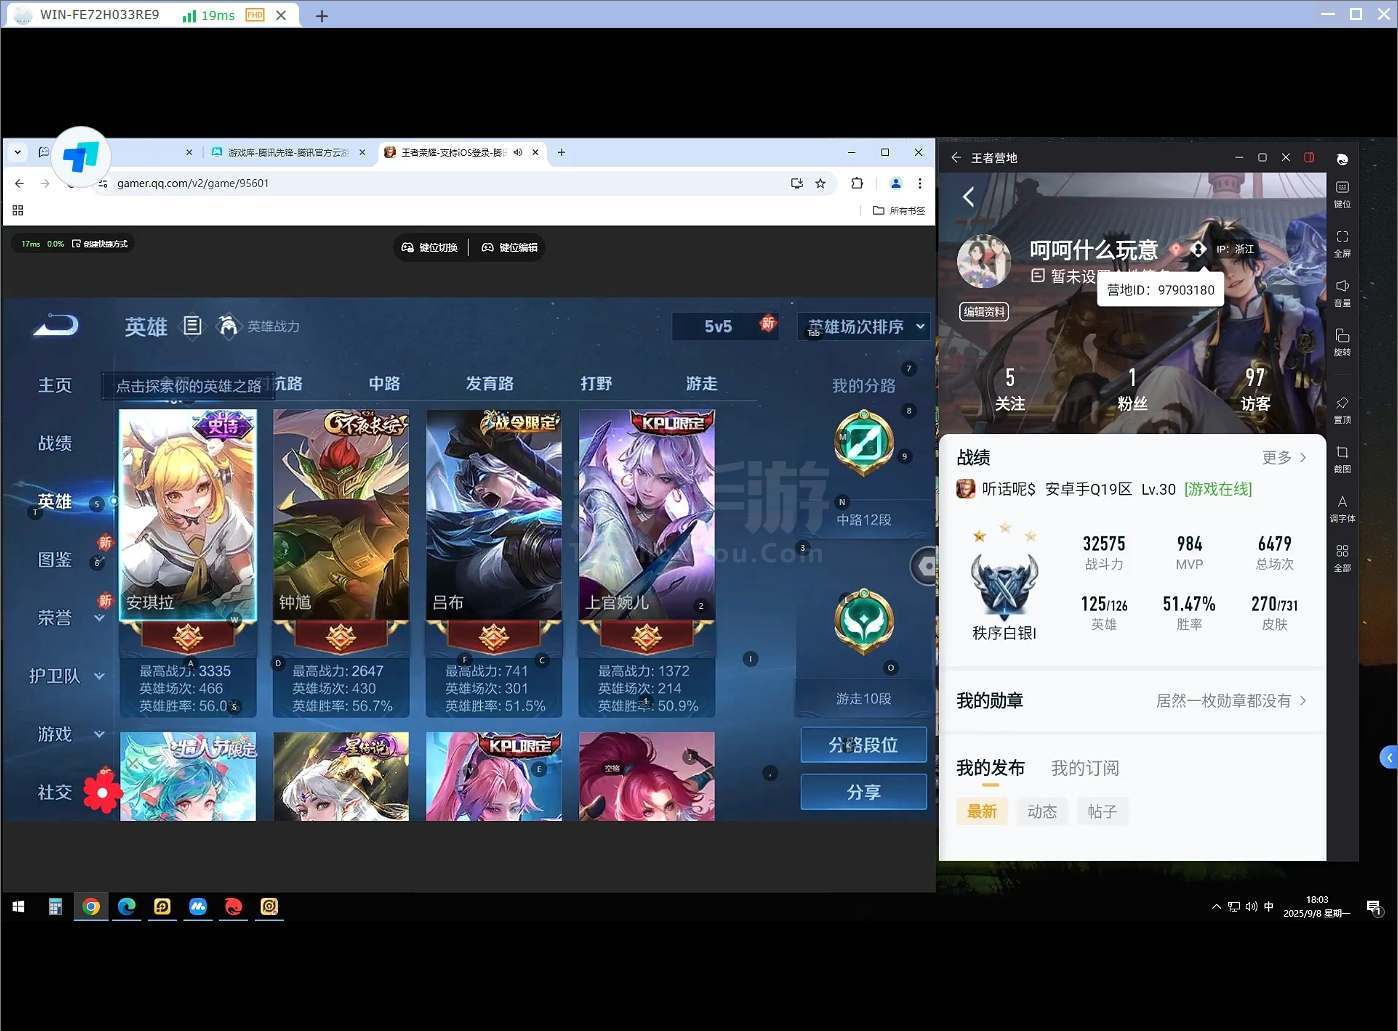Click the 旋转 rotate icon
The width and height of the screenshot is (1398, 1031).
point(1342,340)
